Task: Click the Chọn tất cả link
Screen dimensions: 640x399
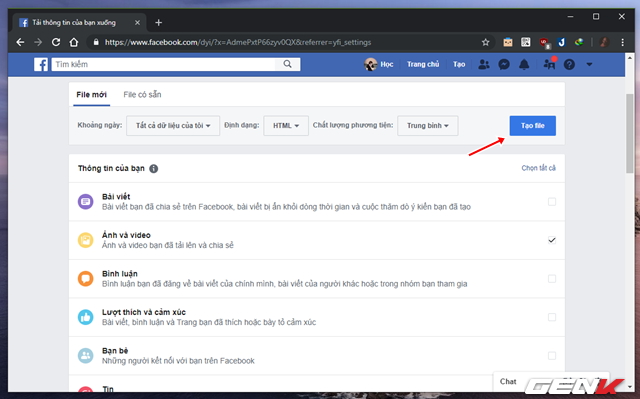Action: (538, 168)
